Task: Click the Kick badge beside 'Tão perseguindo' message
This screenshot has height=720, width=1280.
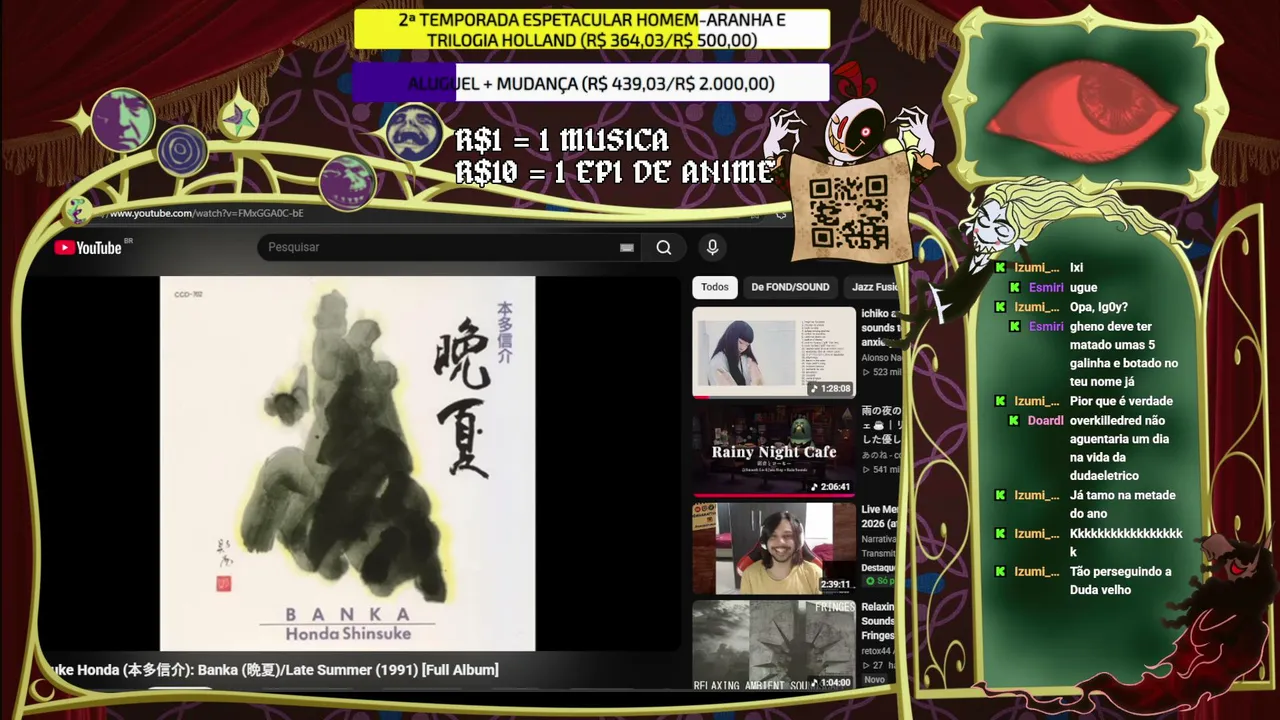Action: click(x=1000, y=572)
